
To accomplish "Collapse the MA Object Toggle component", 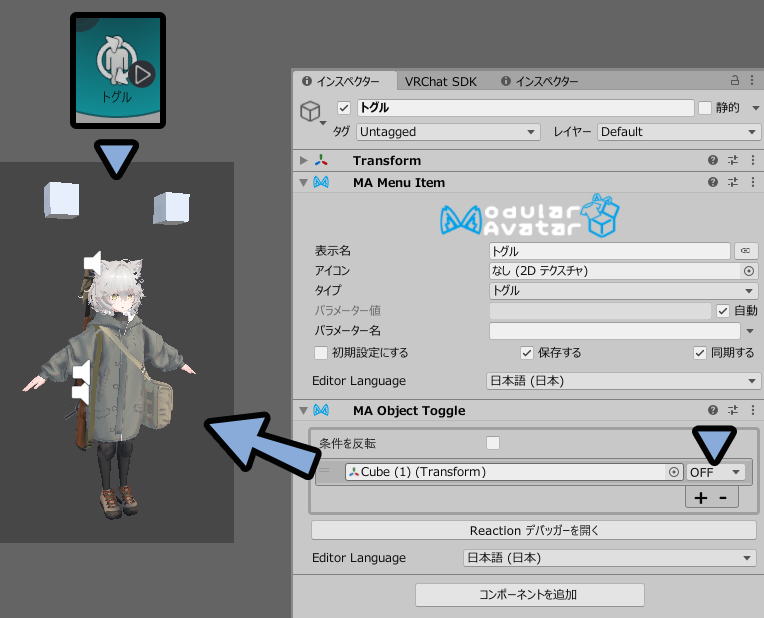I will coord(304,411).
